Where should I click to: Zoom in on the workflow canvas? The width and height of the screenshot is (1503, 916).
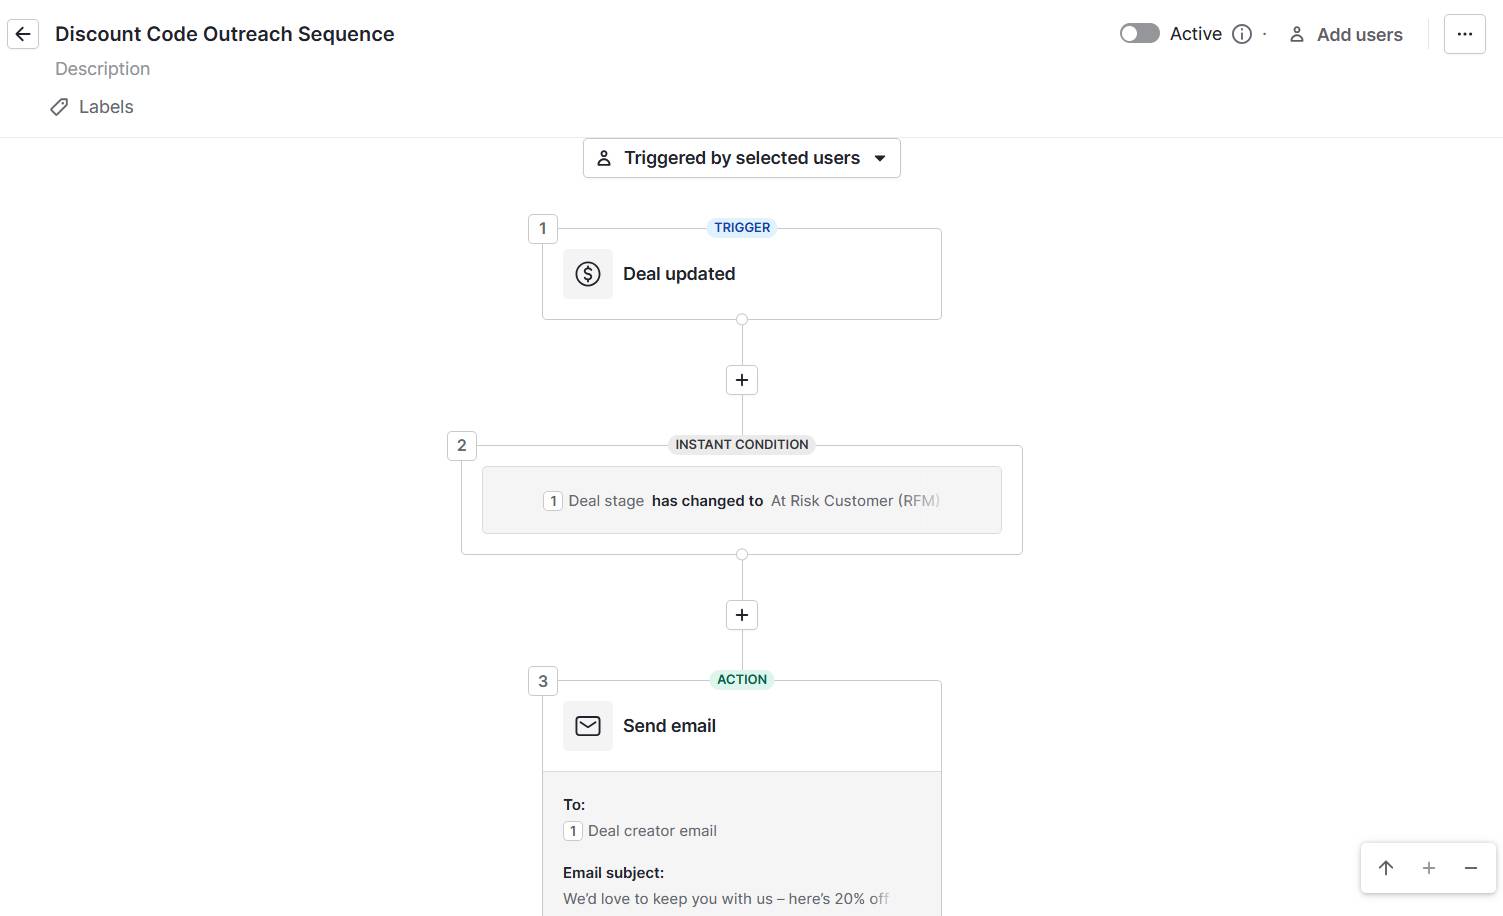tap(1428, 868)
